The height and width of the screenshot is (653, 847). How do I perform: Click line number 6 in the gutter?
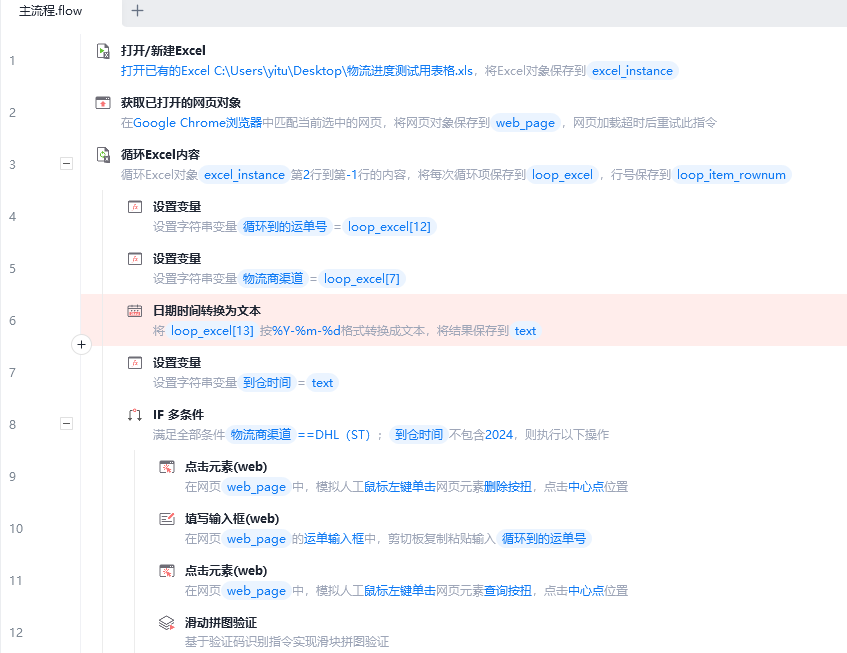pyautogui.click(x=12, y=320)
